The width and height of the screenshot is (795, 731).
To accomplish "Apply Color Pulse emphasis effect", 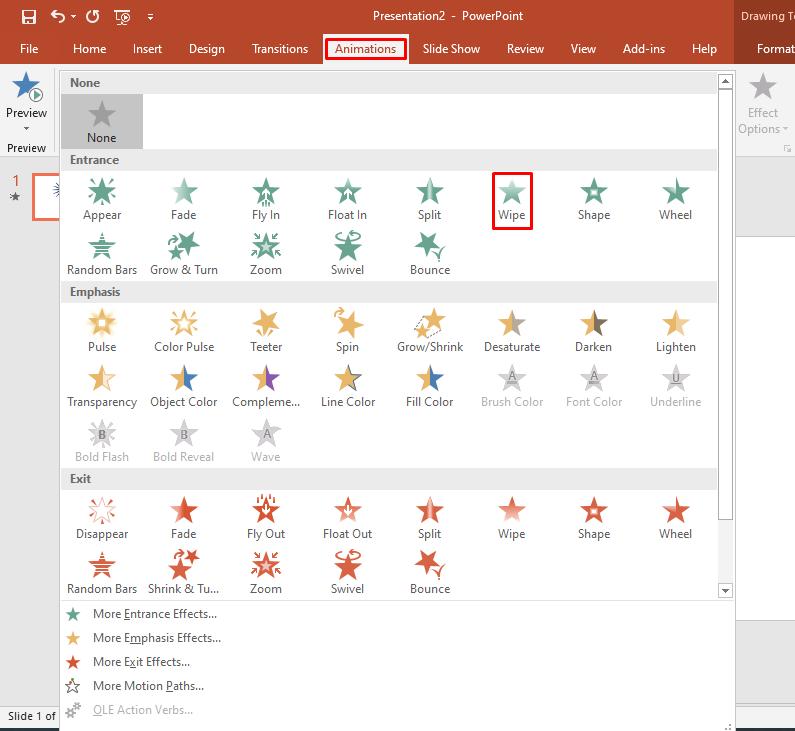I will [x=184, y=332].
